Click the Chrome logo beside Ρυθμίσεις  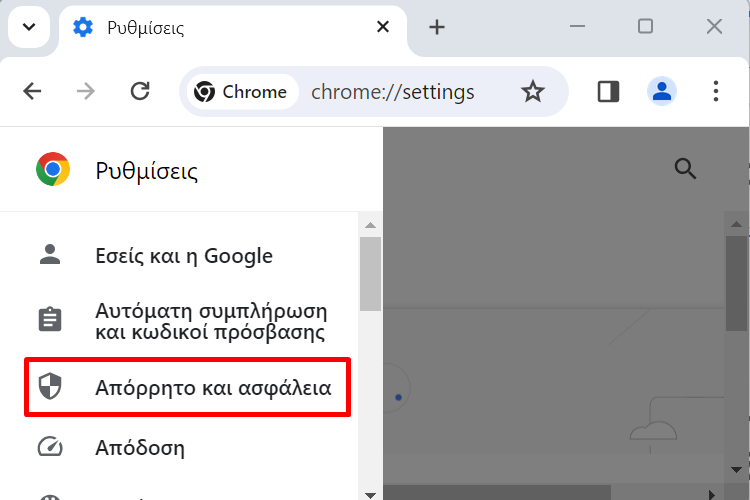point(53,169)
